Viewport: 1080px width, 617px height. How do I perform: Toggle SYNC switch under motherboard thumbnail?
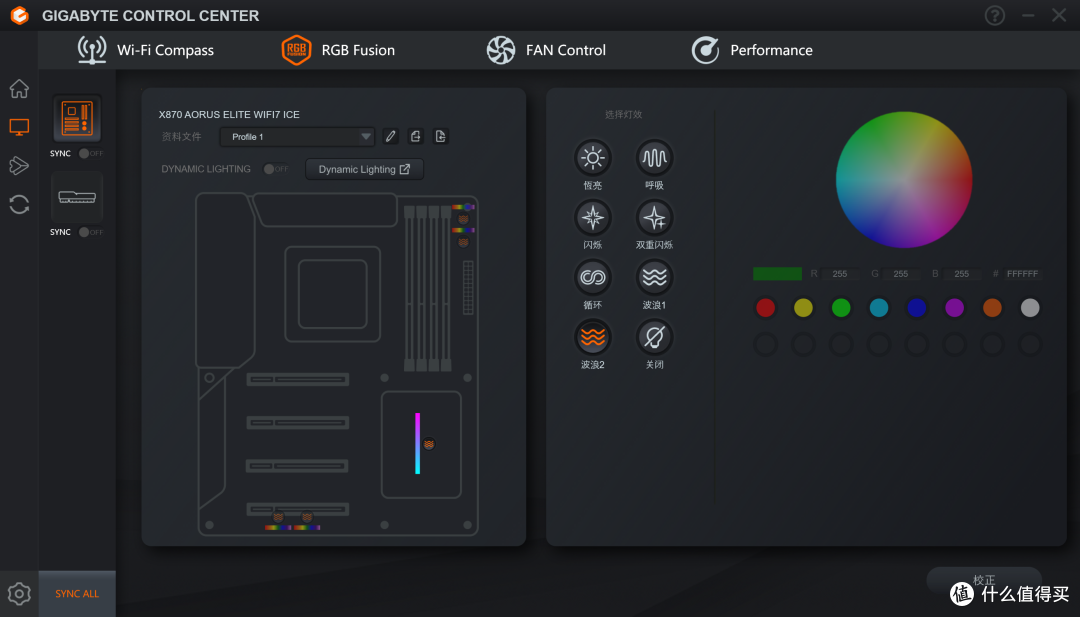click(x=90, y=154)
